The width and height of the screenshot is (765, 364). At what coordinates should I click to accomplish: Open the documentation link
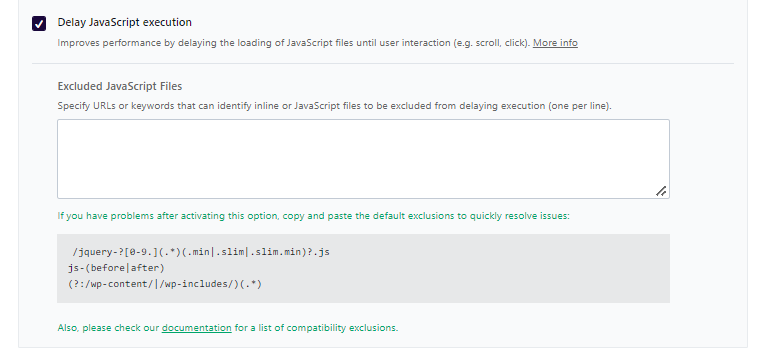click(197, 328)
